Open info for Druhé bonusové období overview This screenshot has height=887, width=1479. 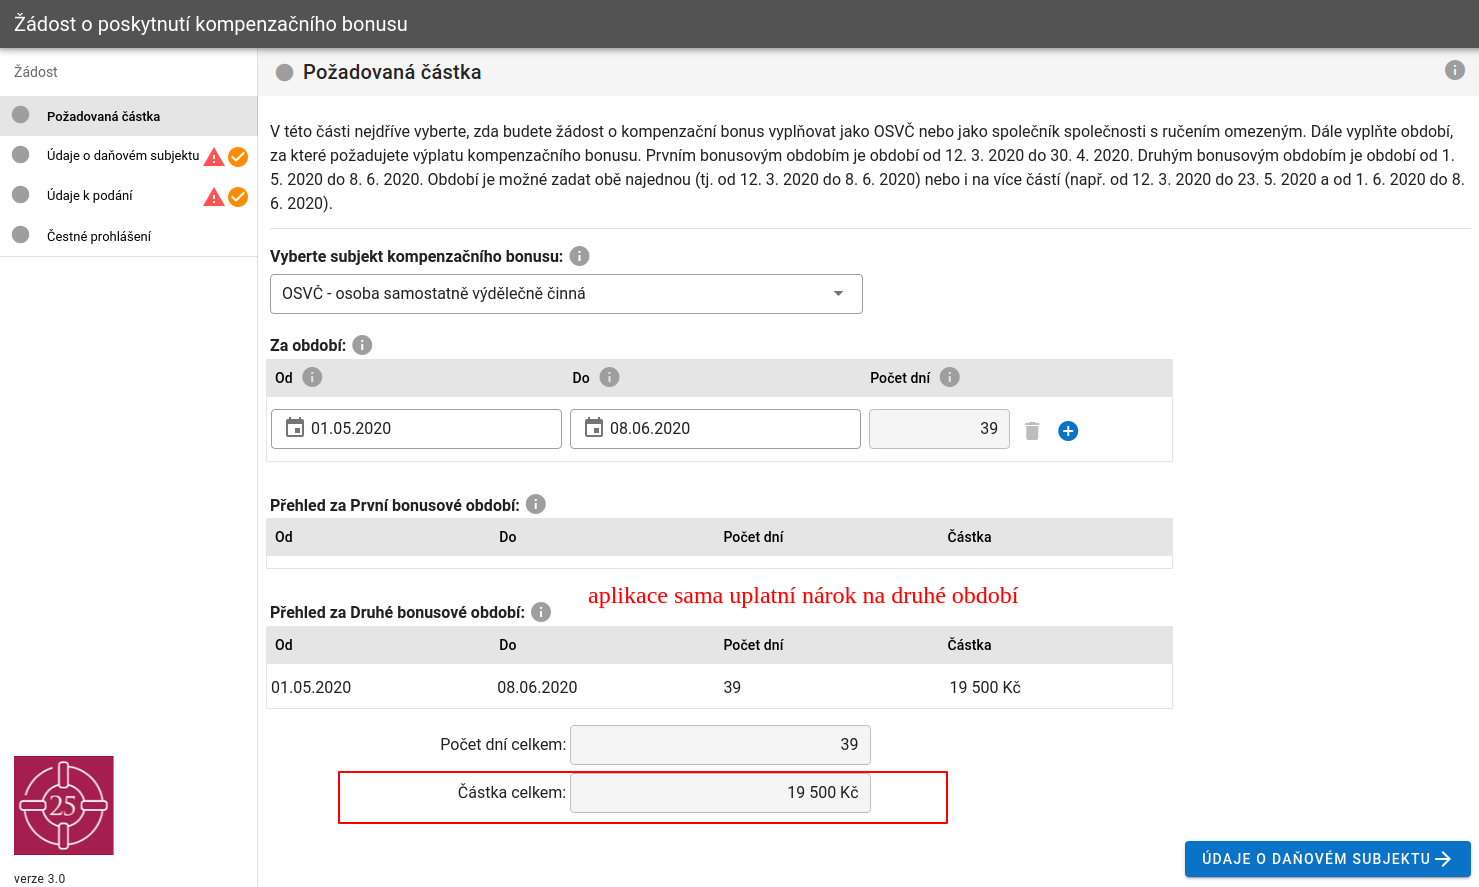pos(541,612)
